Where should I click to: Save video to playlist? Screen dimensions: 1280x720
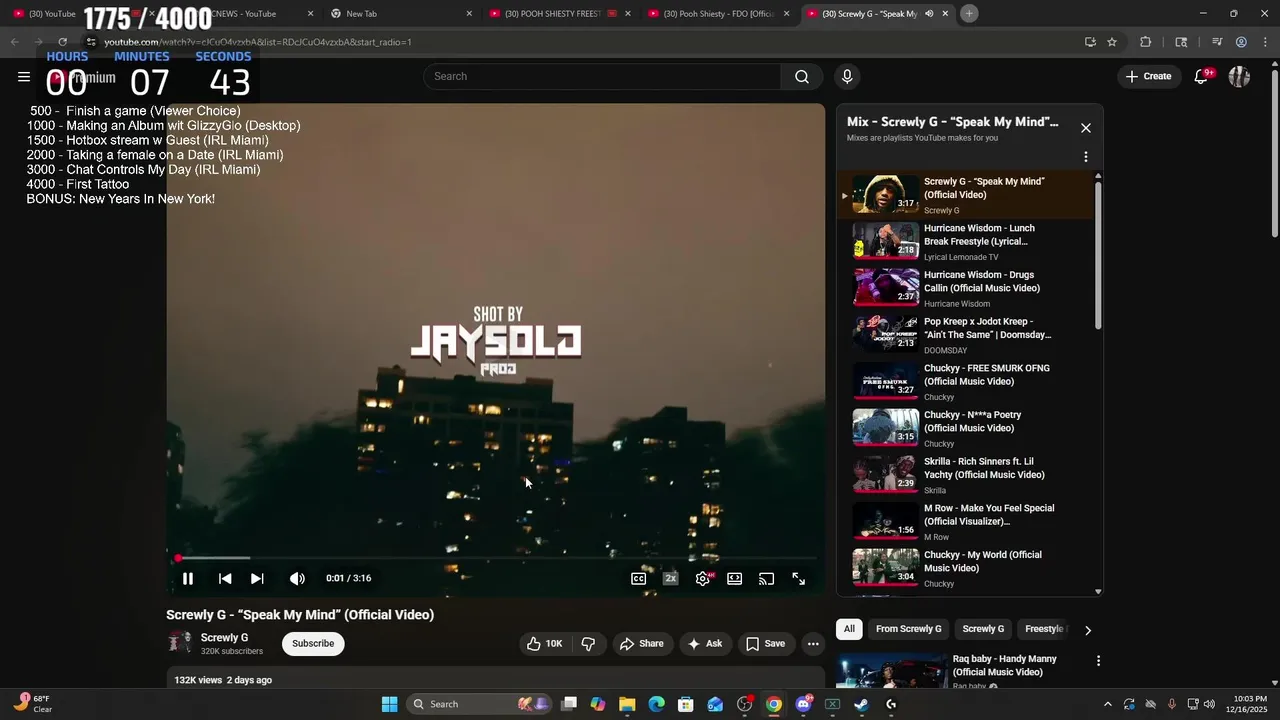click(765, 643)
